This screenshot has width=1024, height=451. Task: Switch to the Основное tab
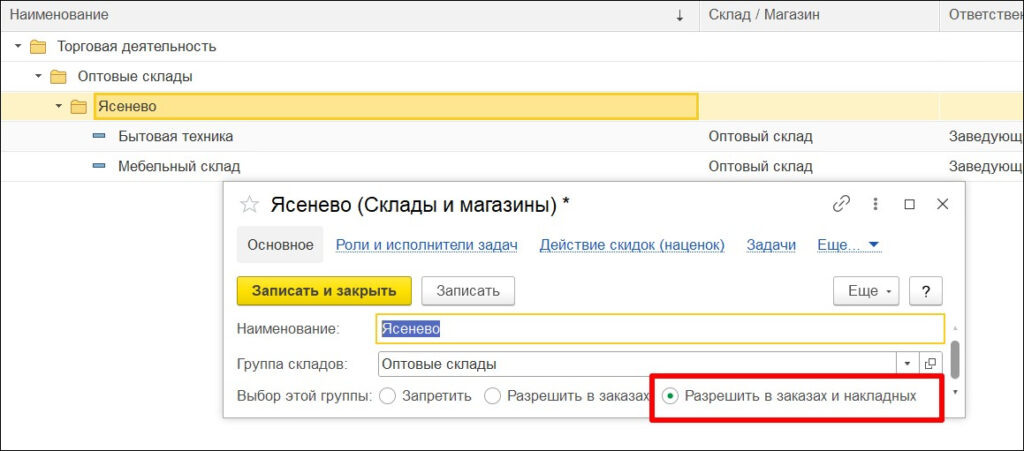pos(280,245)
